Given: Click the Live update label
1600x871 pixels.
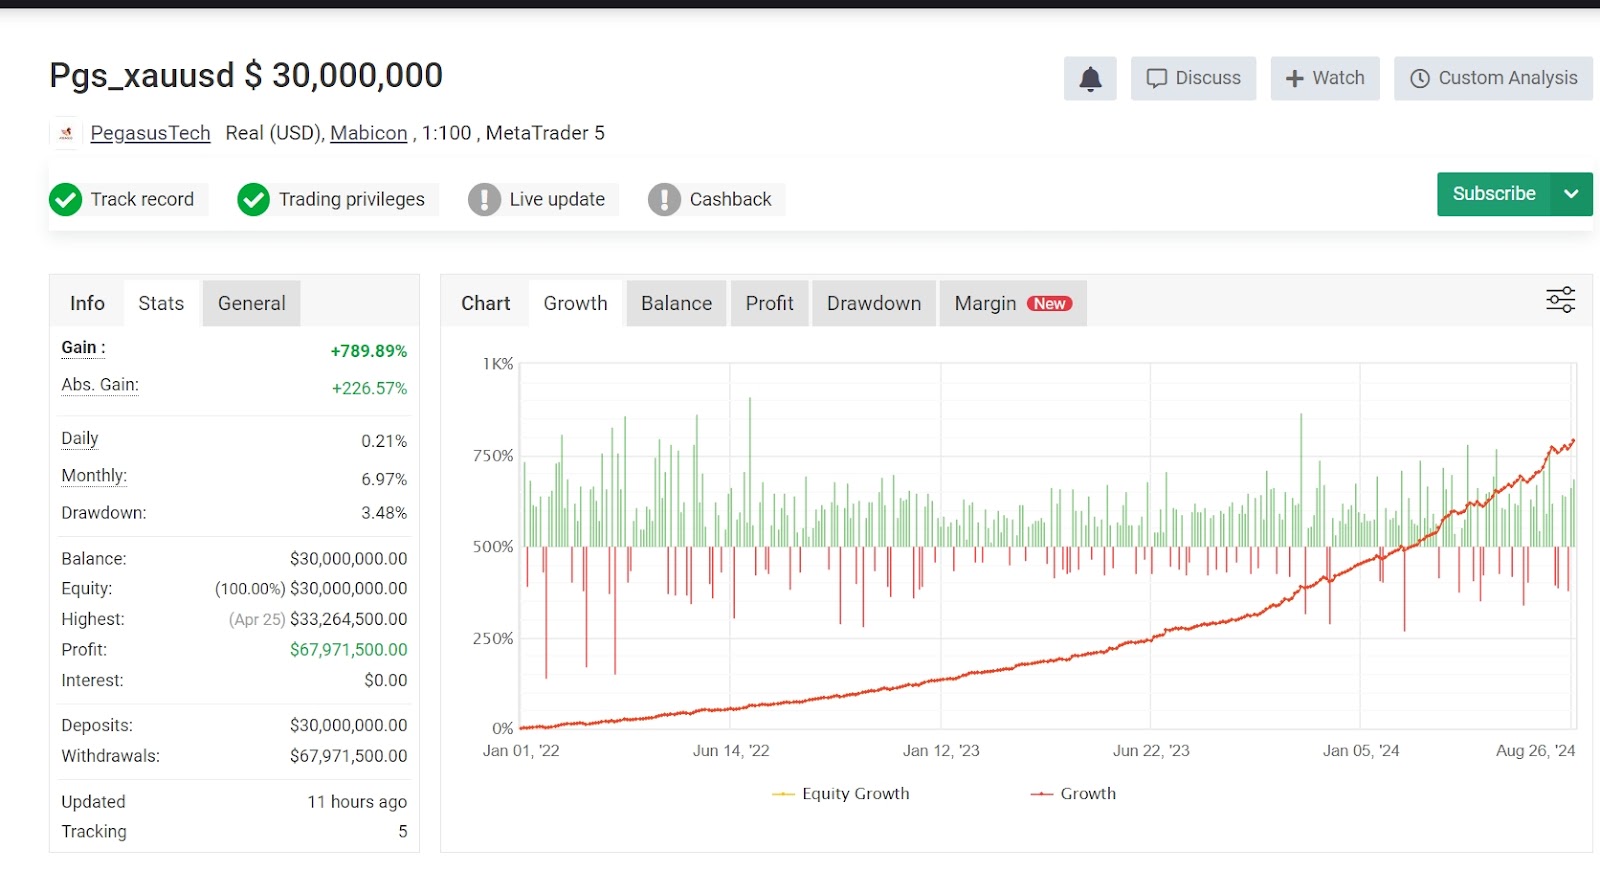Looking at the screenshot, I should [557, 199].
